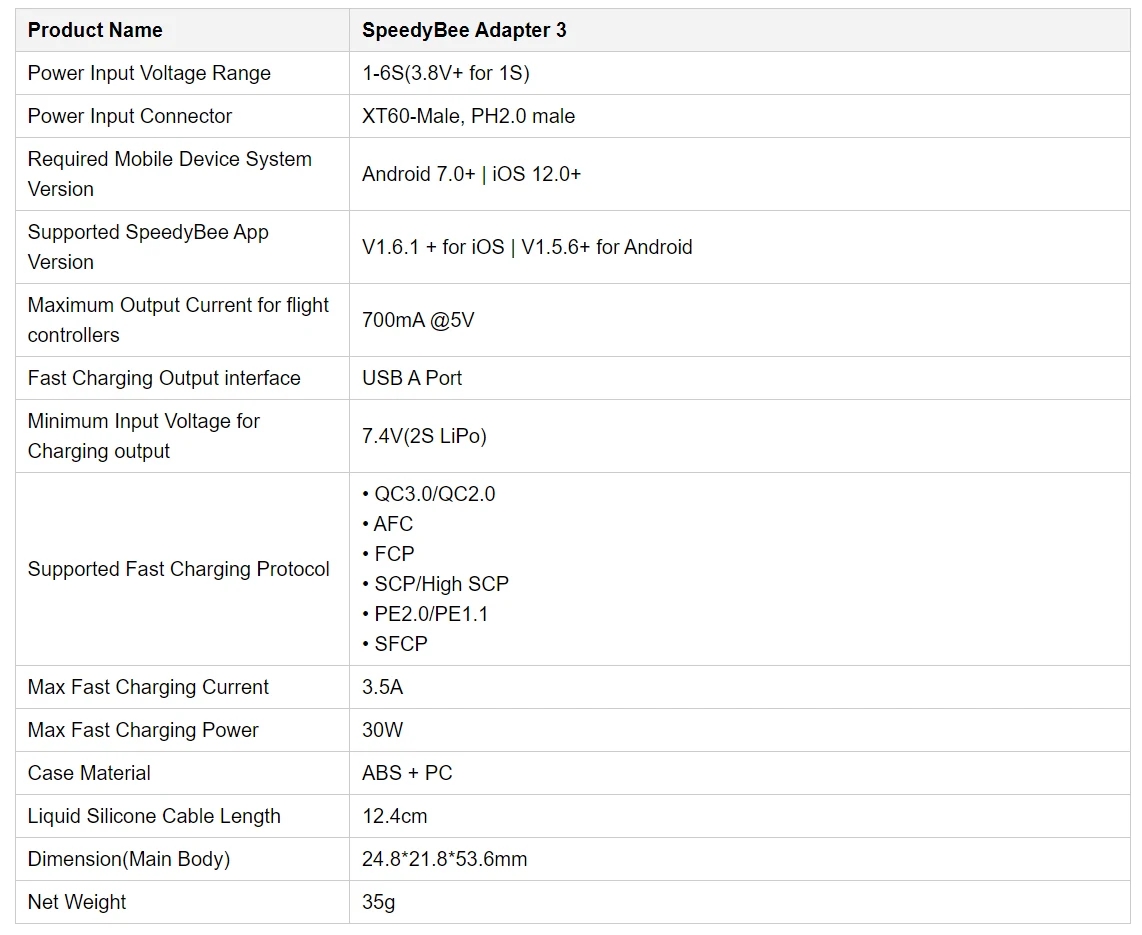Click the '35g' net weight value
The image size is (1142, 935).
coord(378,902)
